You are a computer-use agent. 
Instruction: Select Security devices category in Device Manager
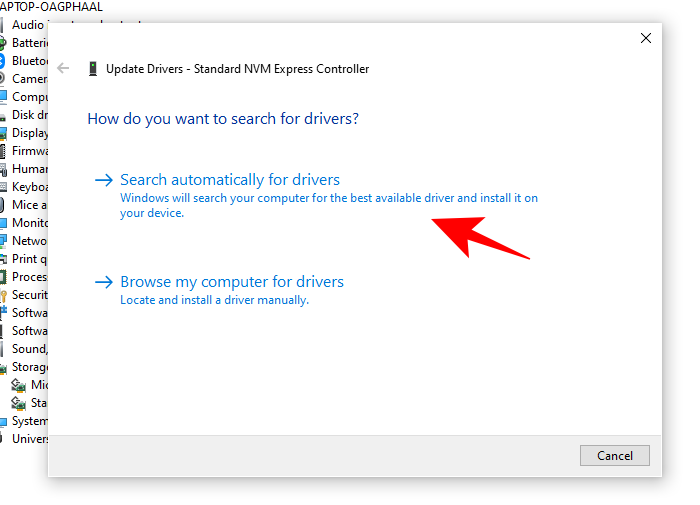[30, 295]
